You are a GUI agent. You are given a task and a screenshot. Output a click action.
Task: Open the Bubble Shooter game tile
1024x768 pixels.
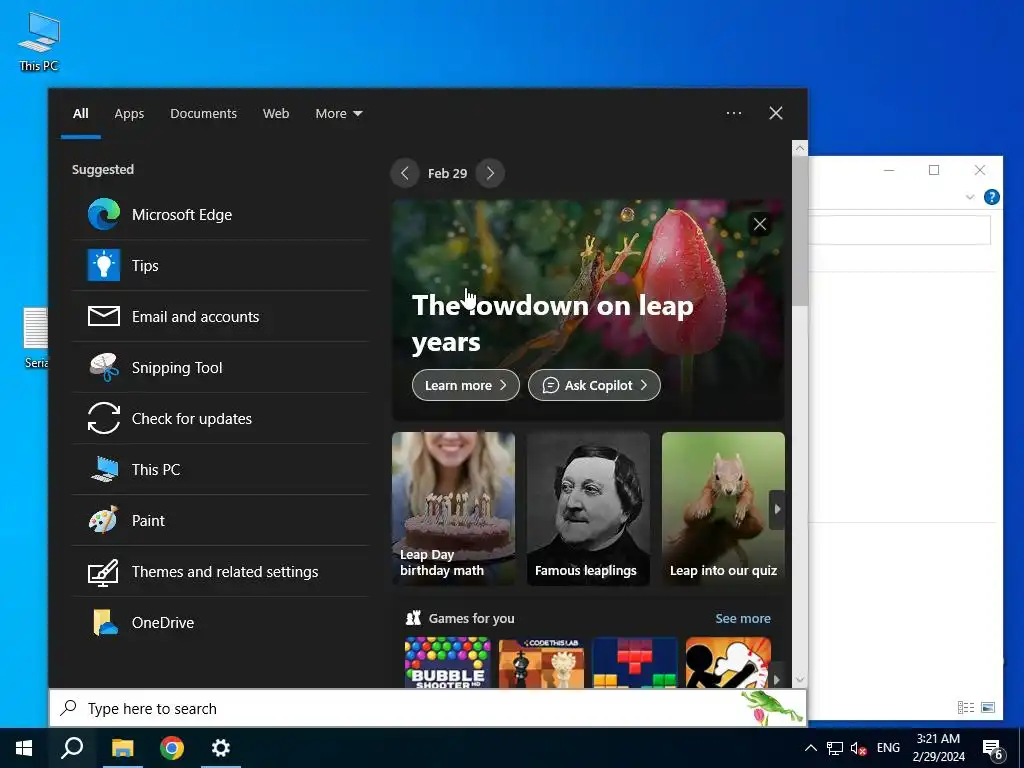pos(447,663)
